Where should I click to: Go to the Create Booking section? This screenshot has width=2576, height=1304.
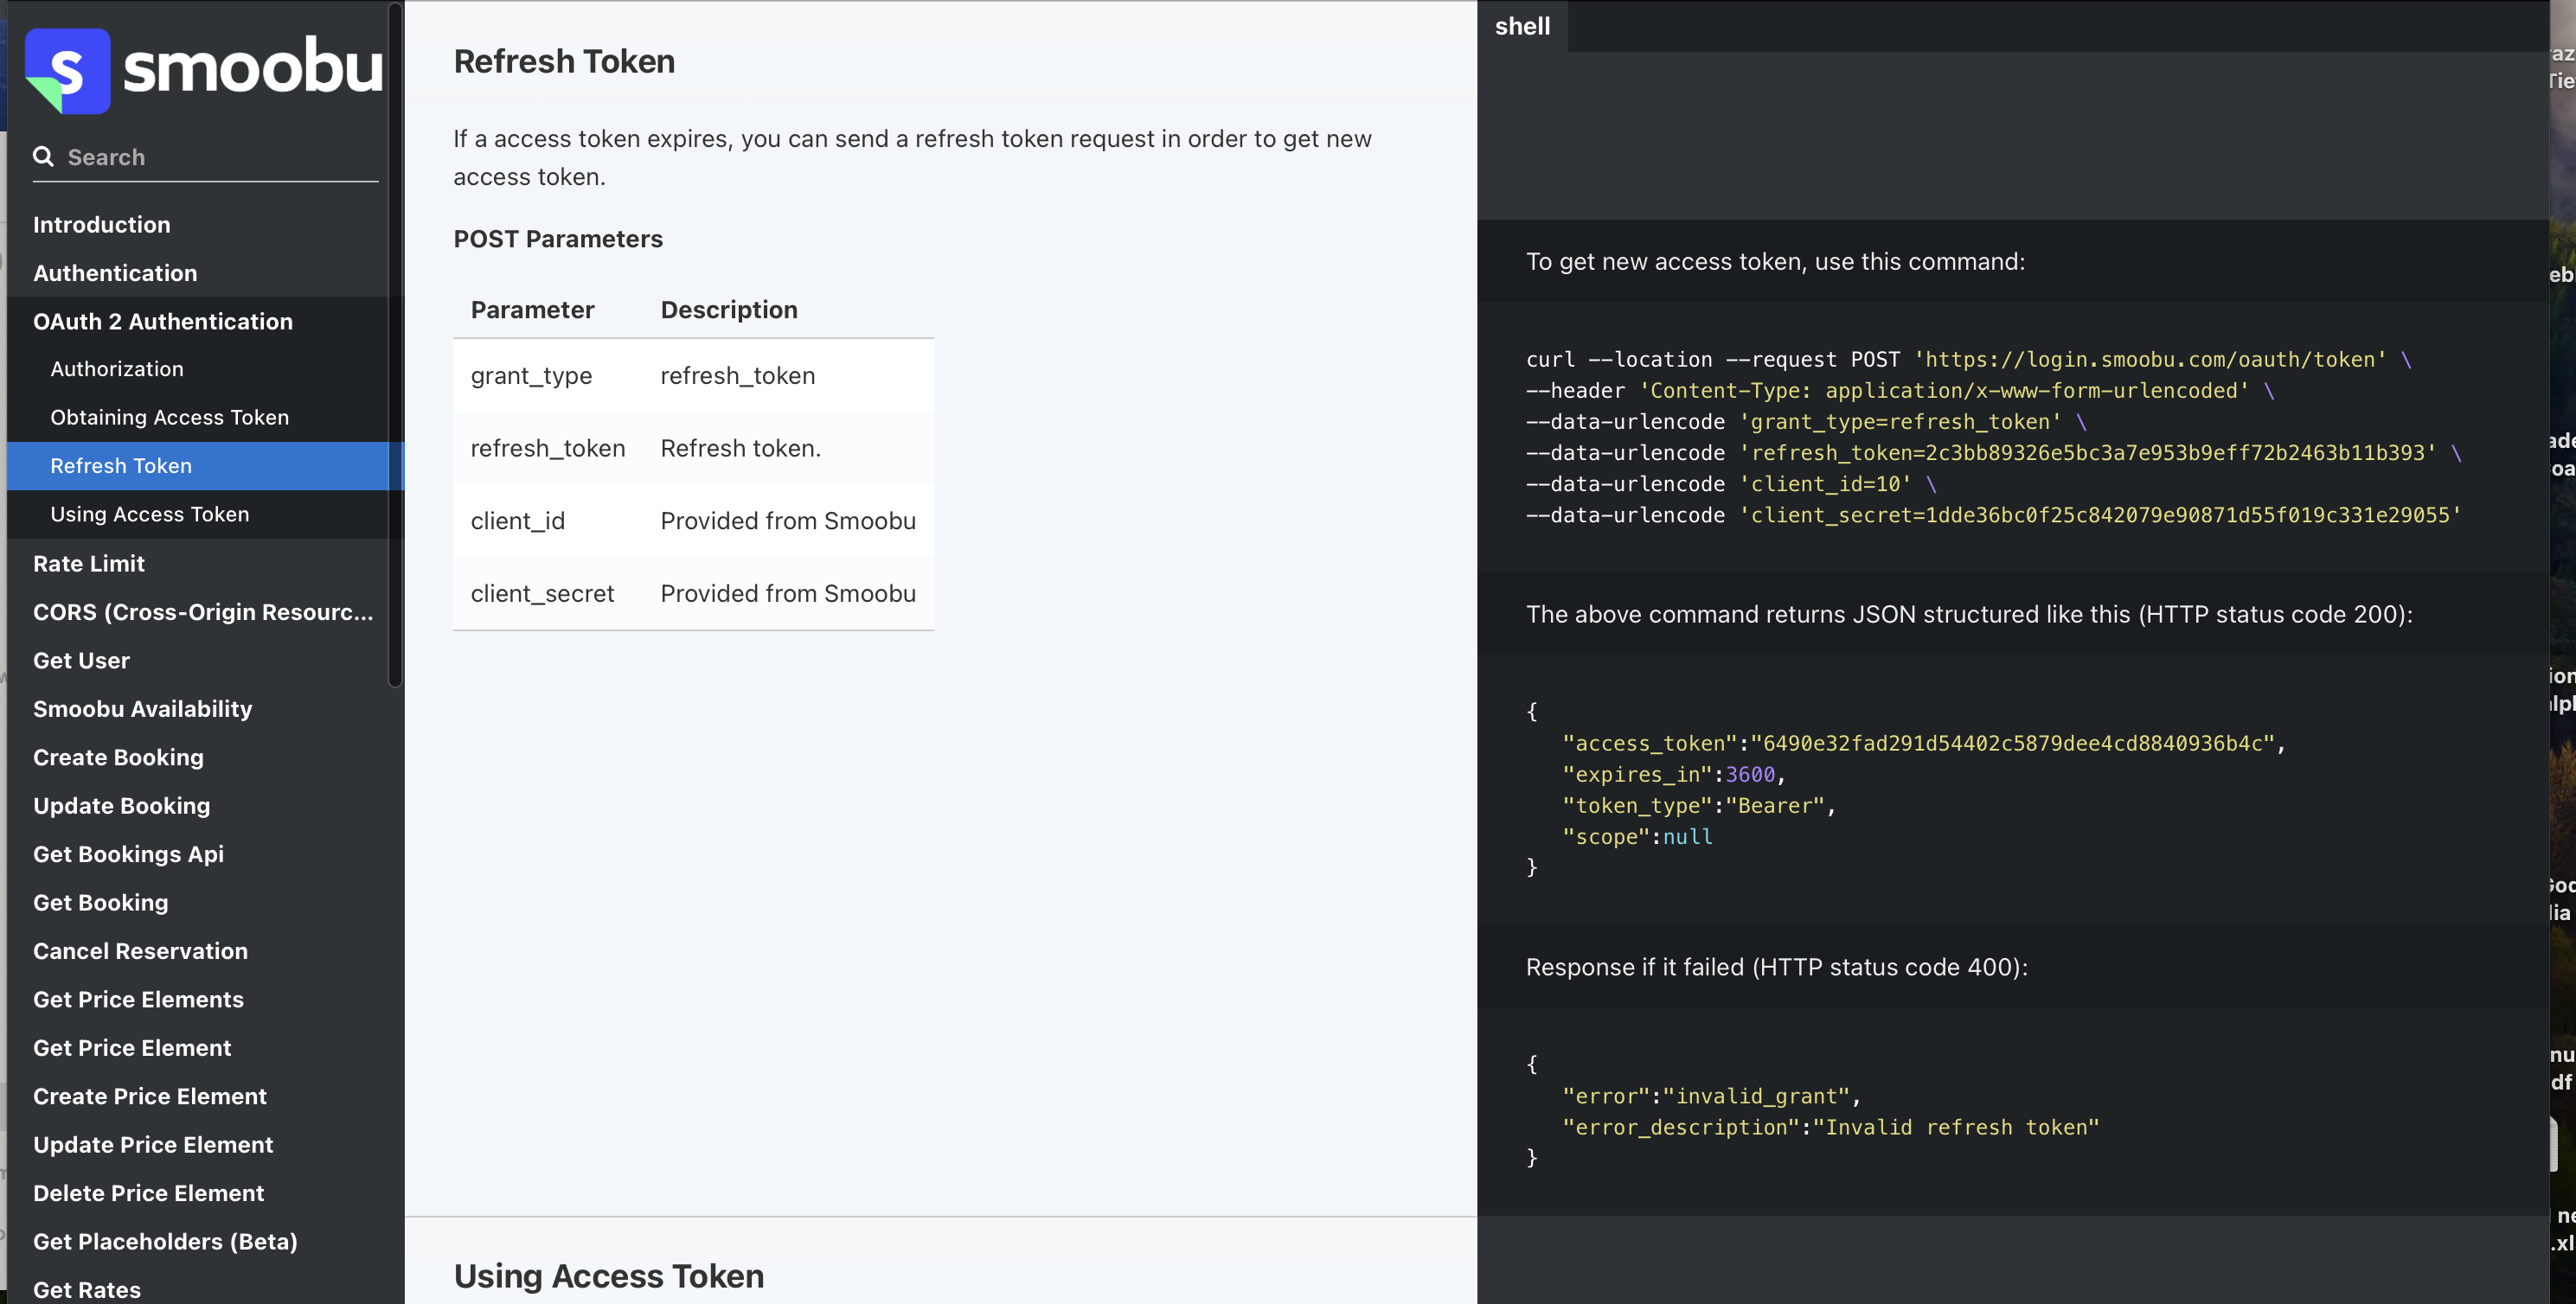tap(118, 757)
